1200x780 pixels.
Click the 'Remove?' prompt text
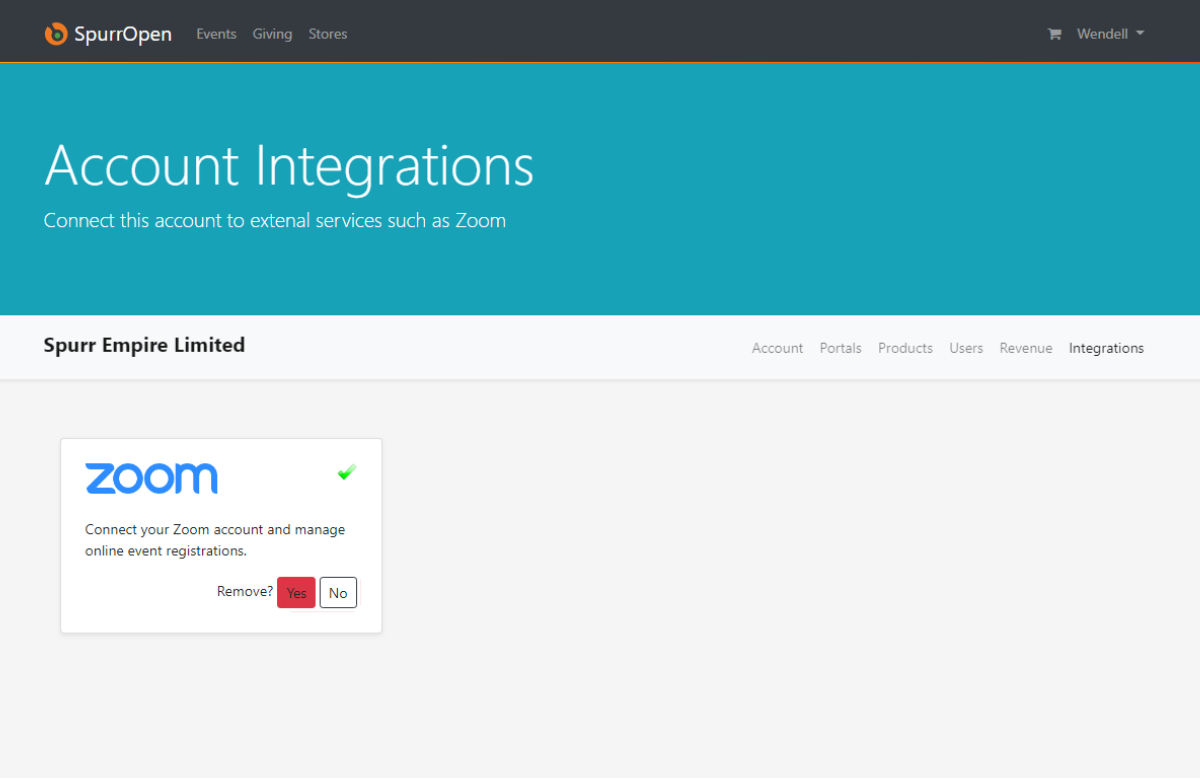click(245, 592)
